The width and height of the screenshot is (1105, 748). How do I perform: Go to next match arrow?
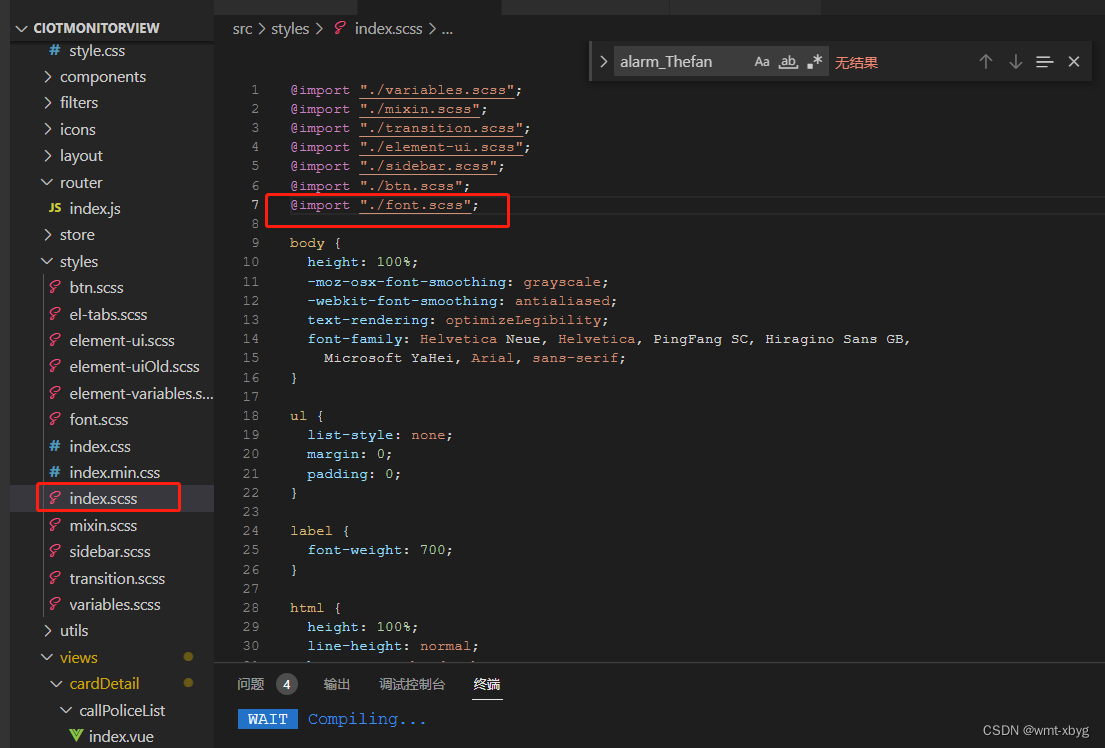1016,62
